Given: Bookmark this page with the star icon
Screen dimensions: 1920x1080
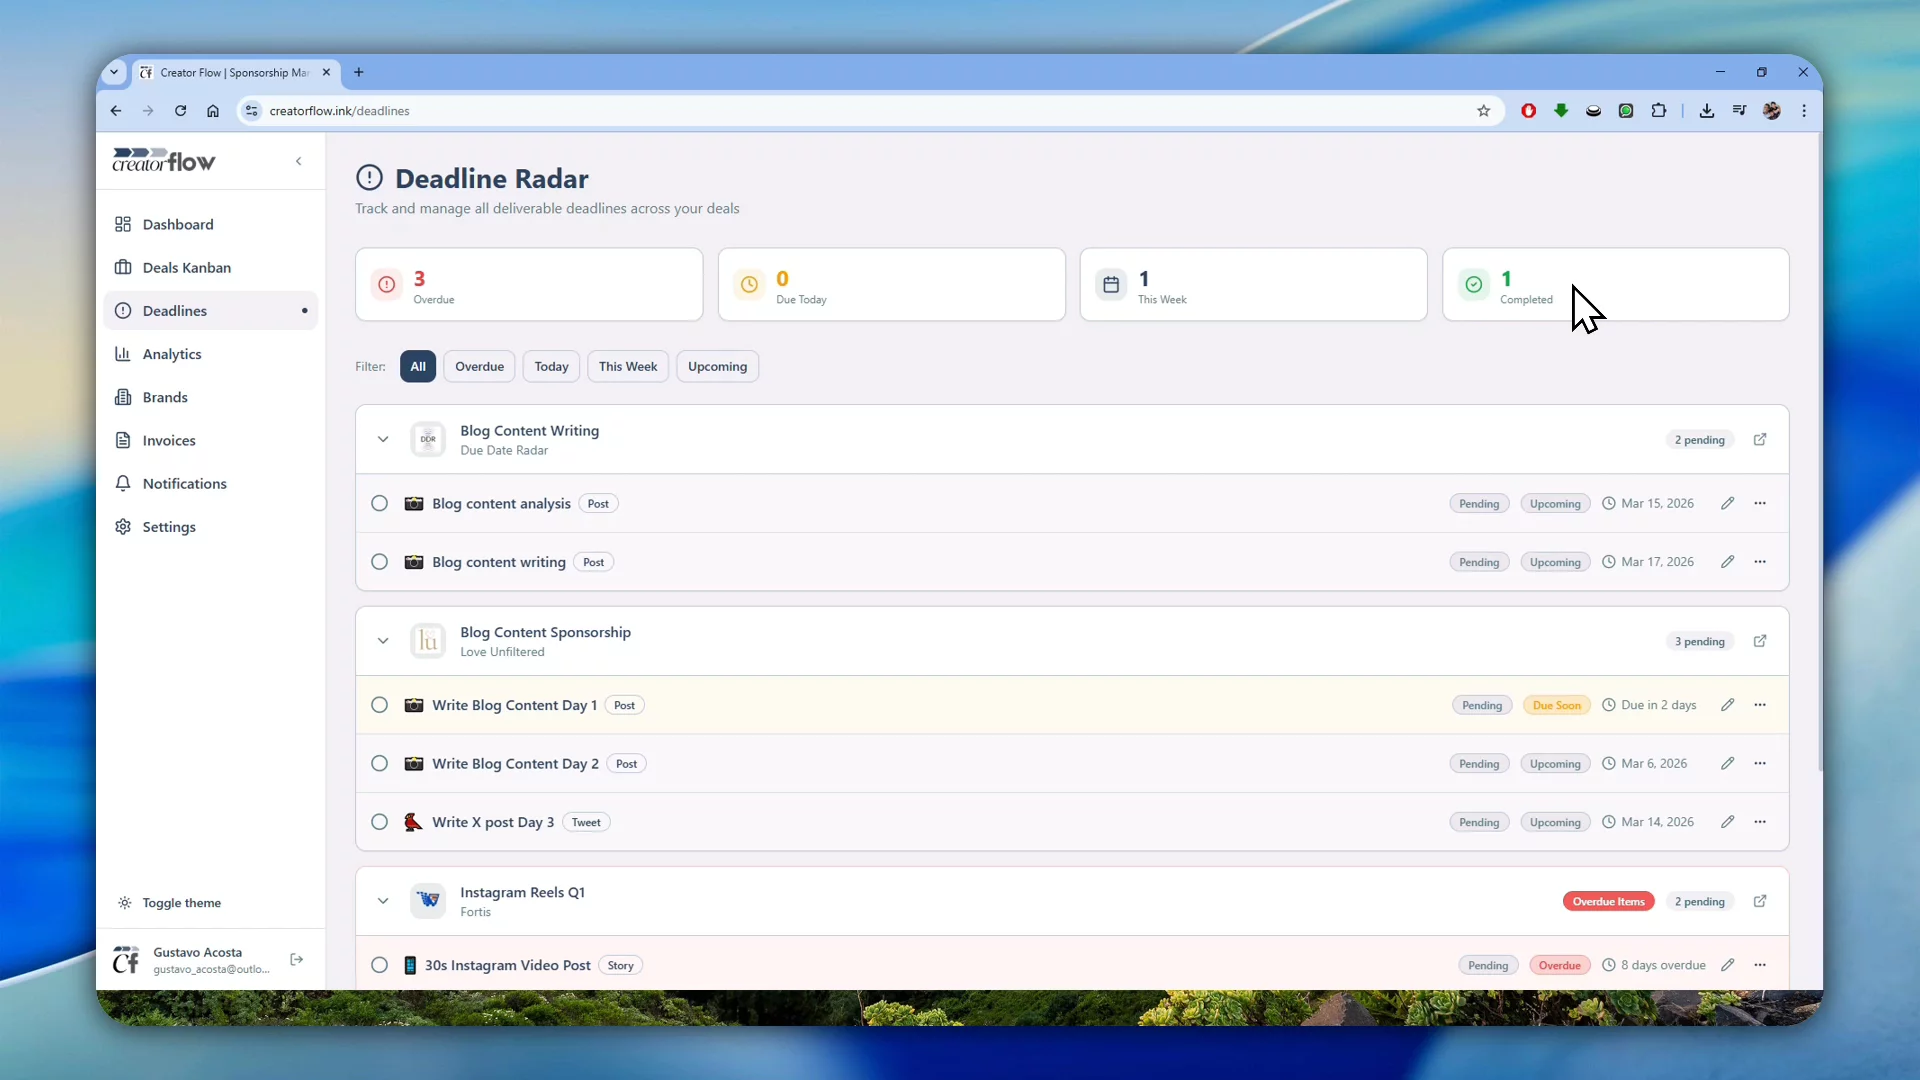Looking at the screenshot, I should point(1483,111).
